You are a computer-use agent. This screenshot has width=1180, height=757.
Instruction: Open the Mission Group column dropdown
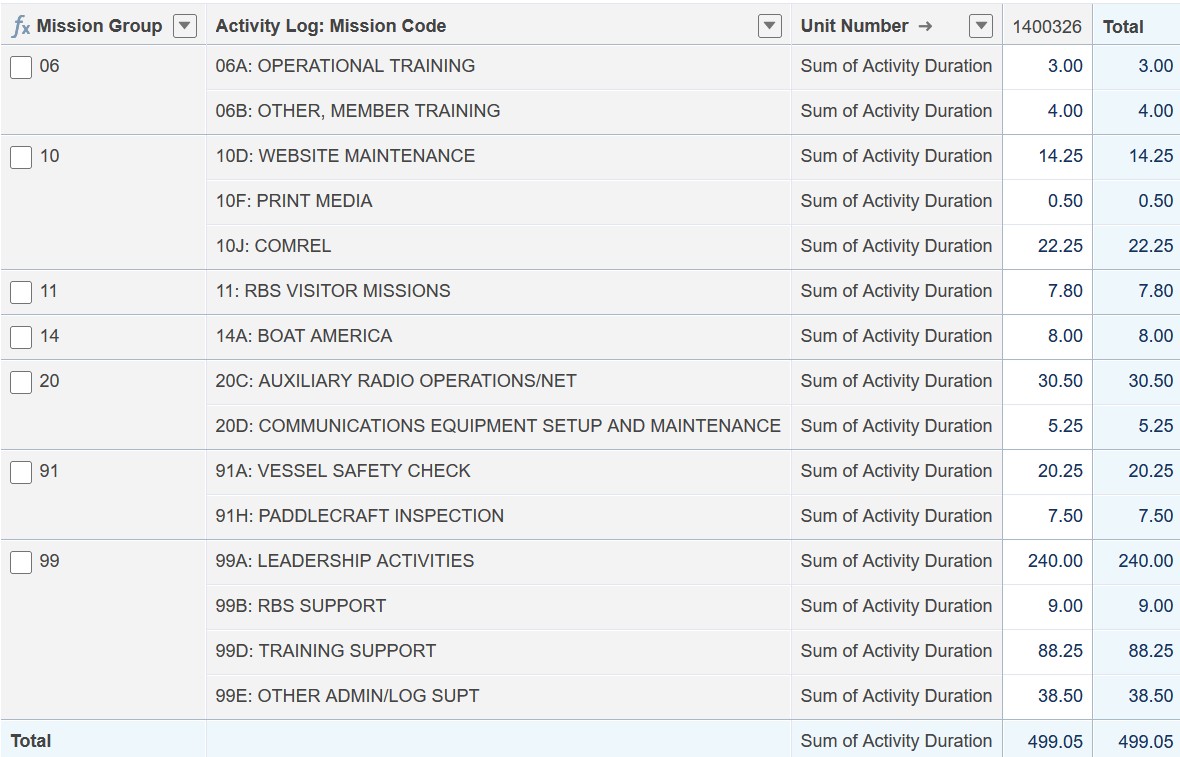(184, 26)
